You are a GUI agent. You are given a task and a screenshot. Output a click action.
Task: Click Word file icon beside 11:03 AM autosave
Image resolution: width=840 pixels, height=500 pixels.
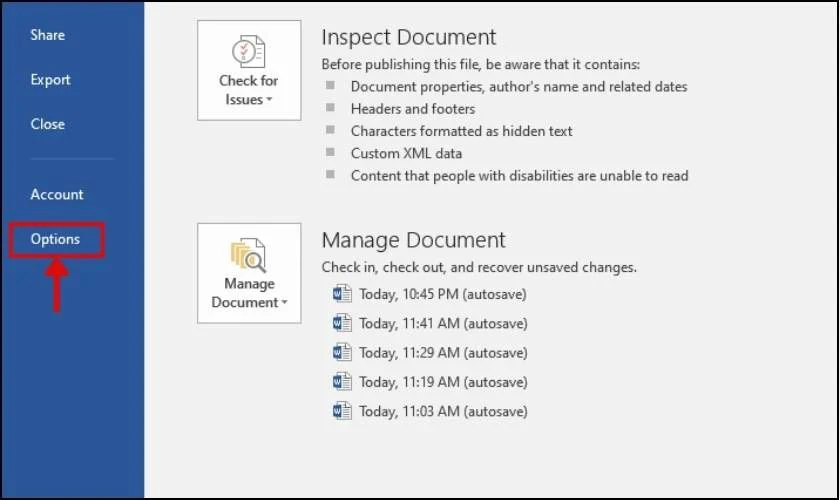point(342,411)
